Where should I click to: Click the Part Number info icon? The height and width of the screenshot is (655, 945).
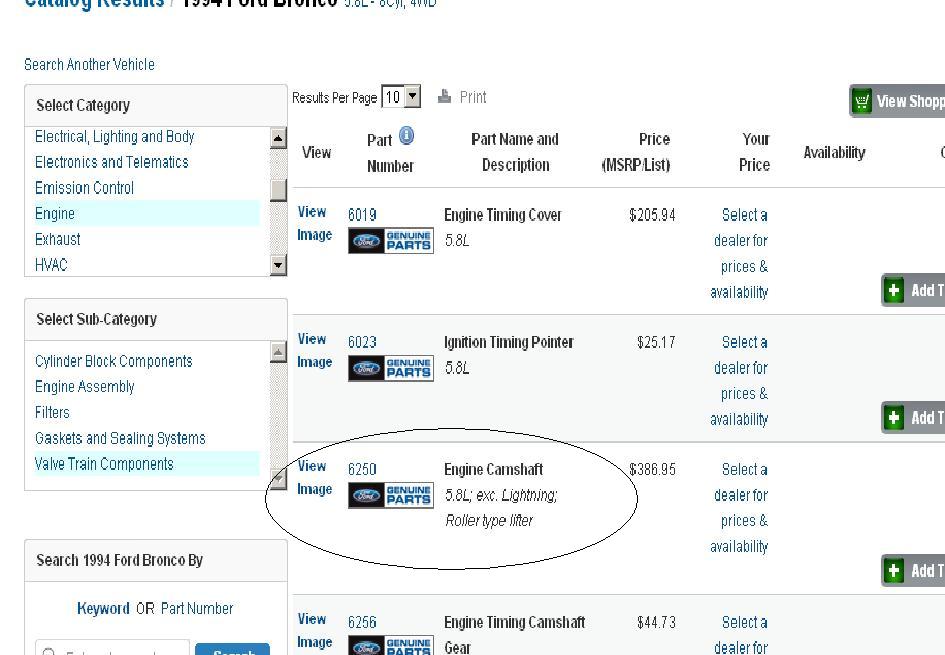(x=407, y=136)
